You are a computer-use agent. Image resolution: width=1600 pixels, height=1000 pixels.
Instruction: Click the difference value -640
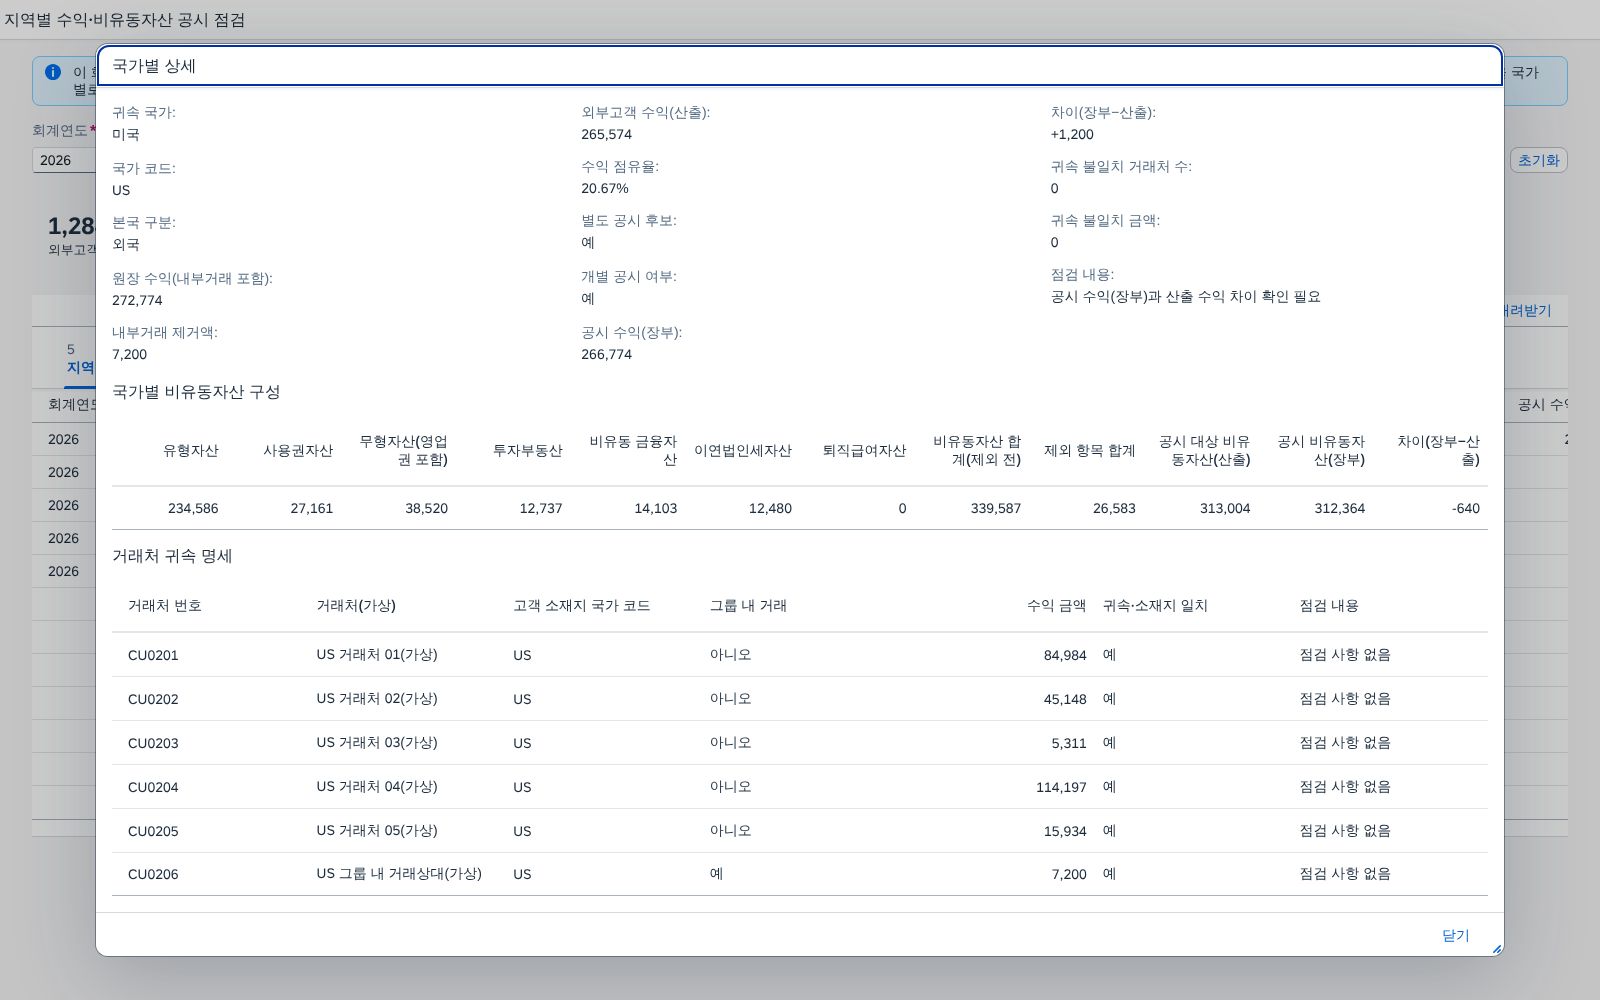(1466, 508)
